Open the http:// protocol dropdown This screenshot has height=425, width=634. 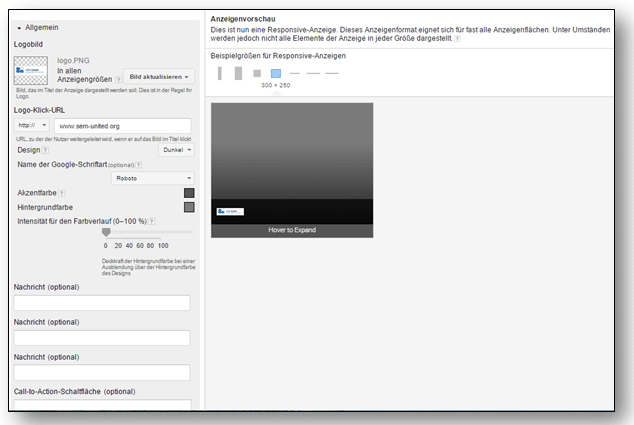(32, 125)
